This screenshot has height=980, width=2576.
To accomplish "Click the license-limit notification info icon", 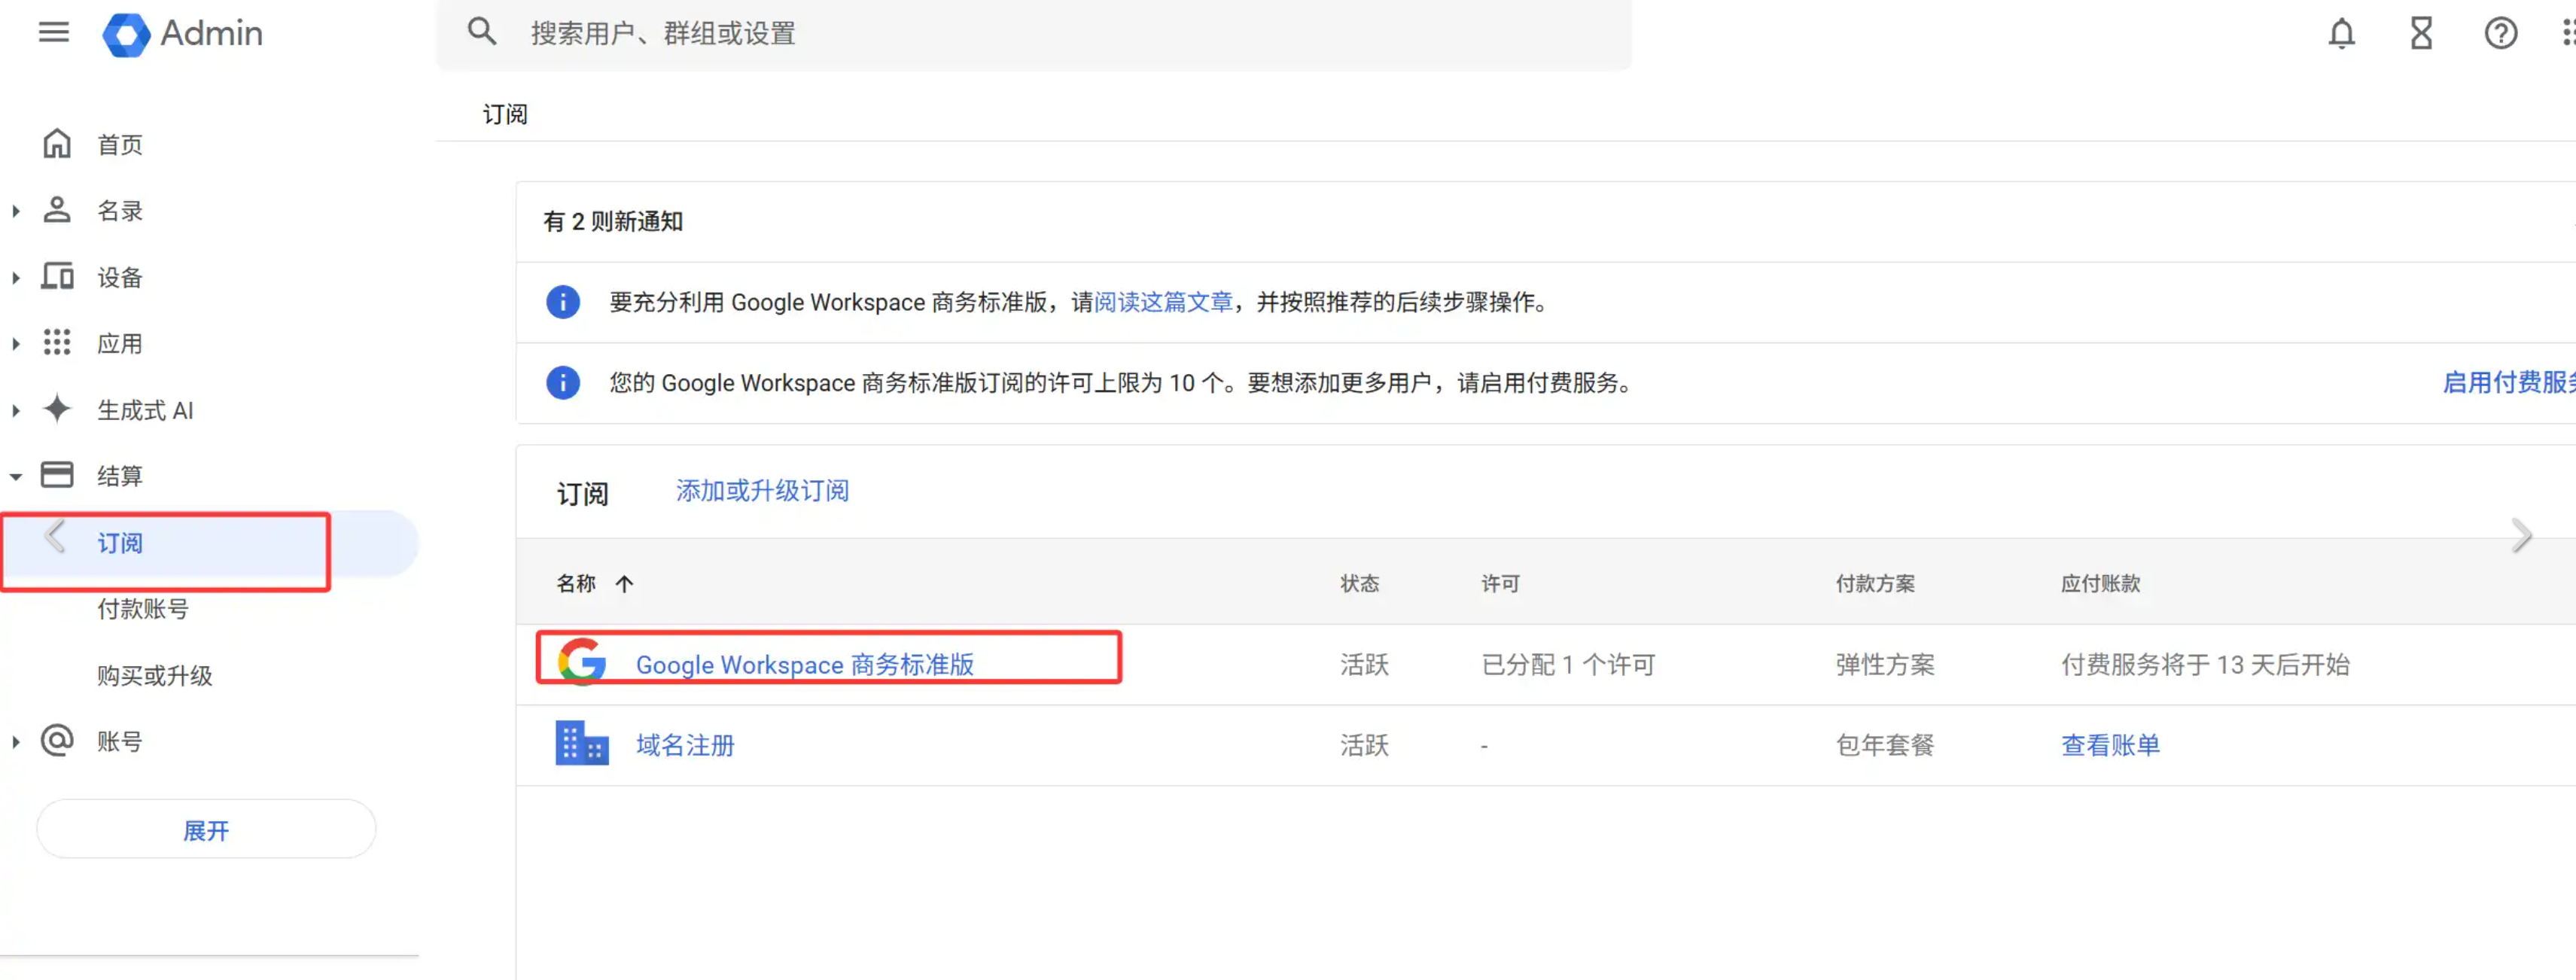I will coord(563,382).
